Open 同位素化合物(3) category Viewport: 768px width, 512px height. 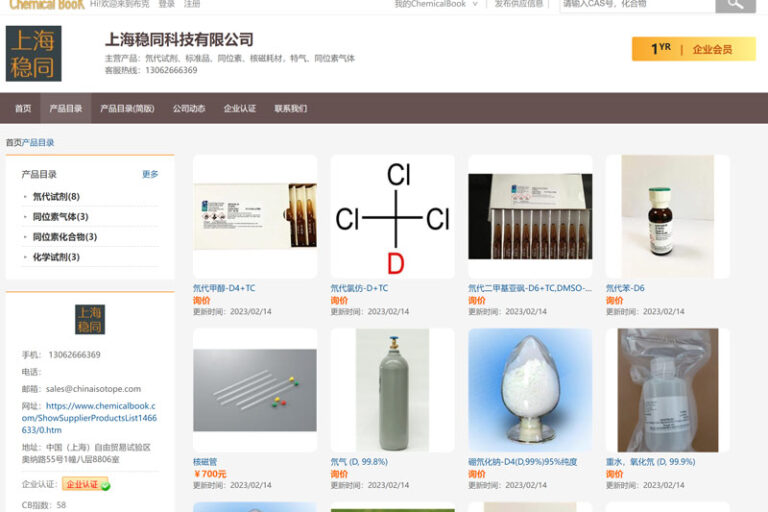(x=65, y=237)
